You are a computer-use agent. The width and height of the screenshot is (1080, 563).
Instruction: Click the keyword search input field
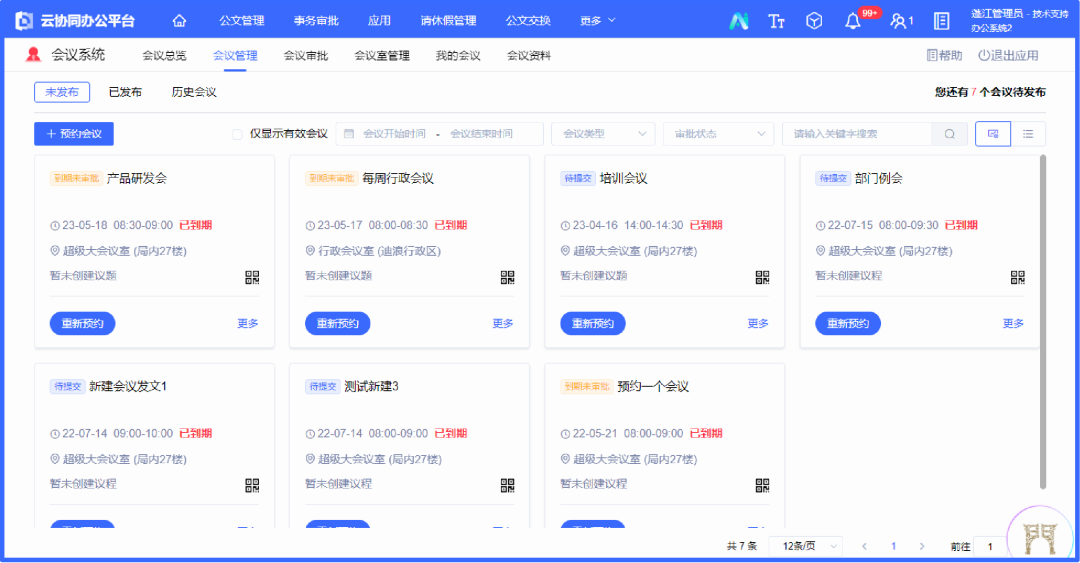pyautogui.click(x=858, y=134)
